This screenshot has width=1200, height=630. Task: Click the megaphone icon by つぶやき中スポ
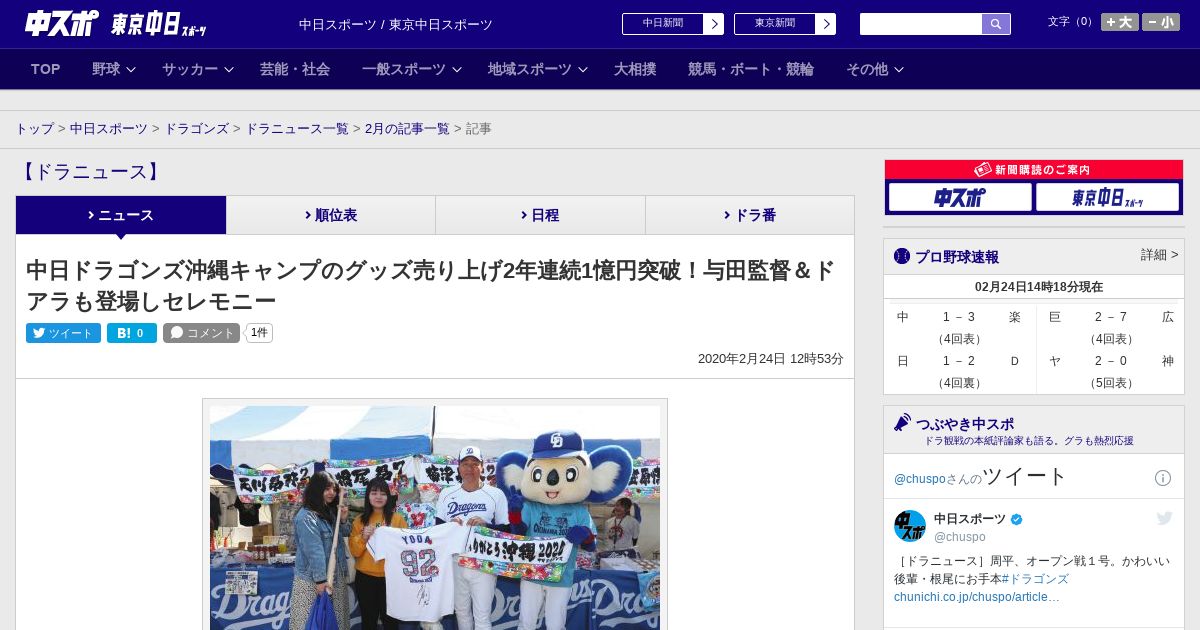(x=903, y=423)
